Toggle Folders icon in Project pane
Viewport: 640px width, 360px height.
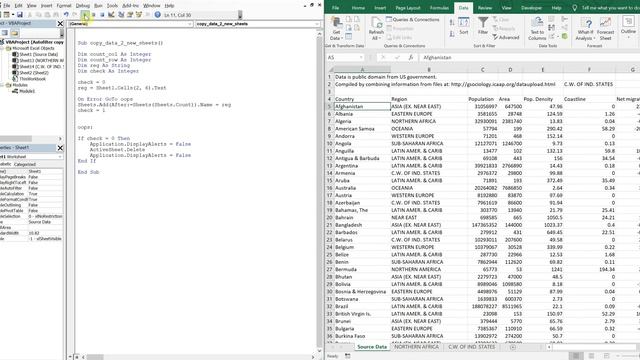[x=14, y=33]
